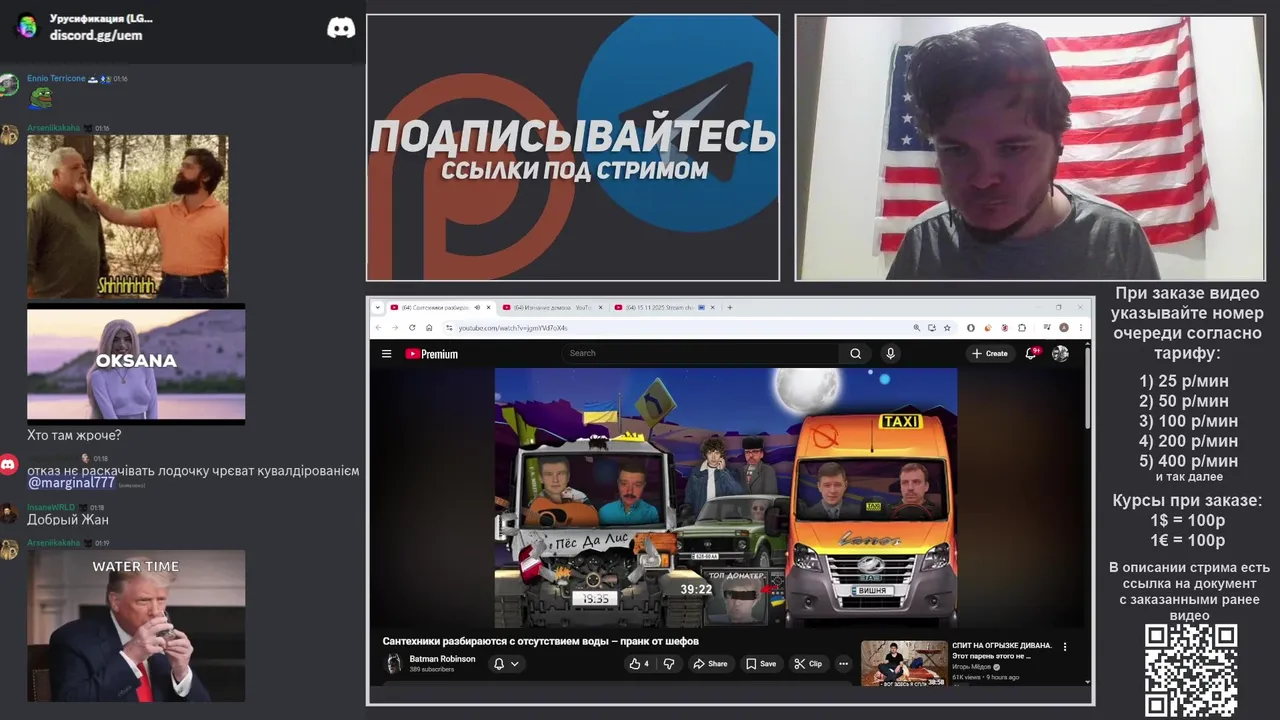Open YouTube account avatar menu

coord(1060,353)
